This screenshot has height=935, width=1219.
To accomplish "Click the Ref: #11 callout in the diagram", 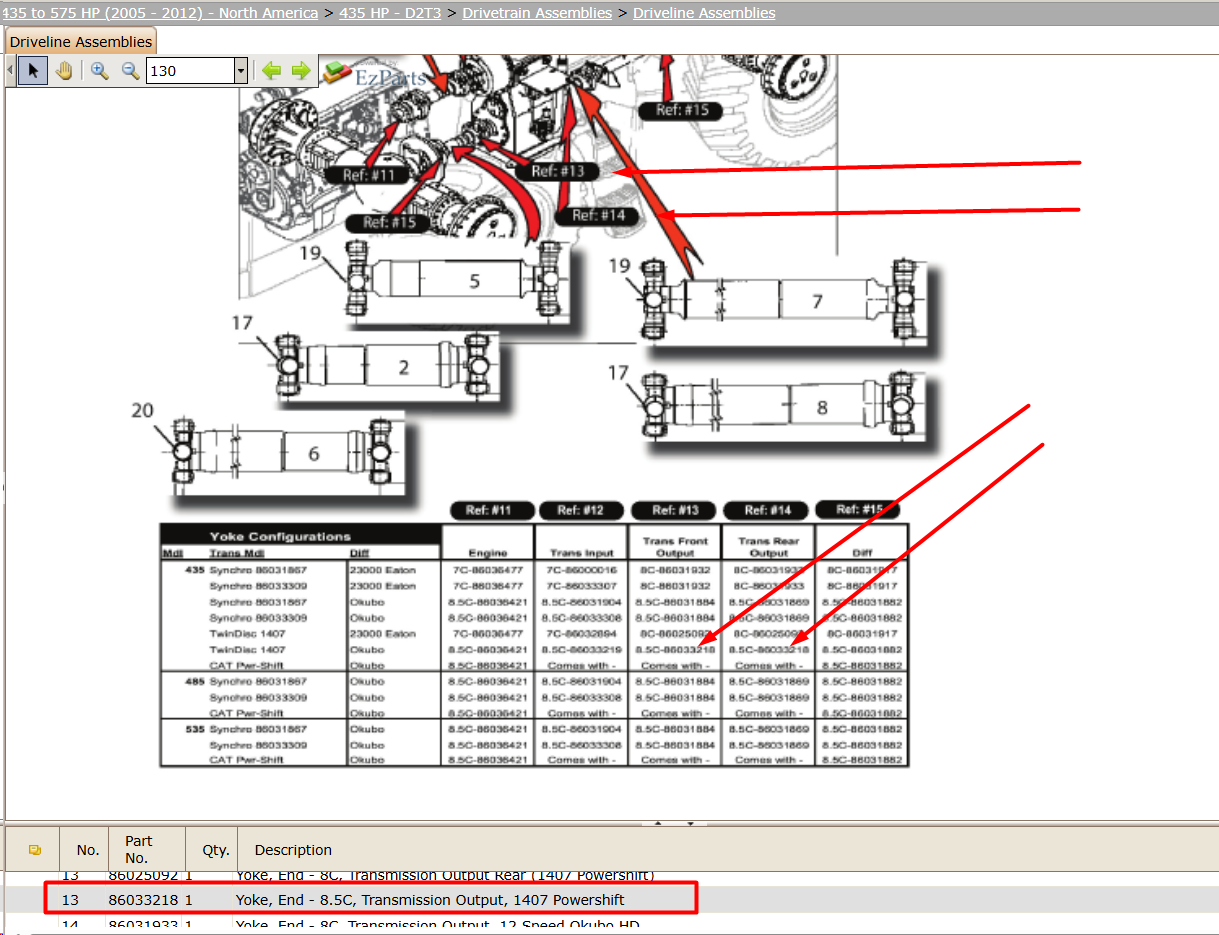I will point(366,175).
